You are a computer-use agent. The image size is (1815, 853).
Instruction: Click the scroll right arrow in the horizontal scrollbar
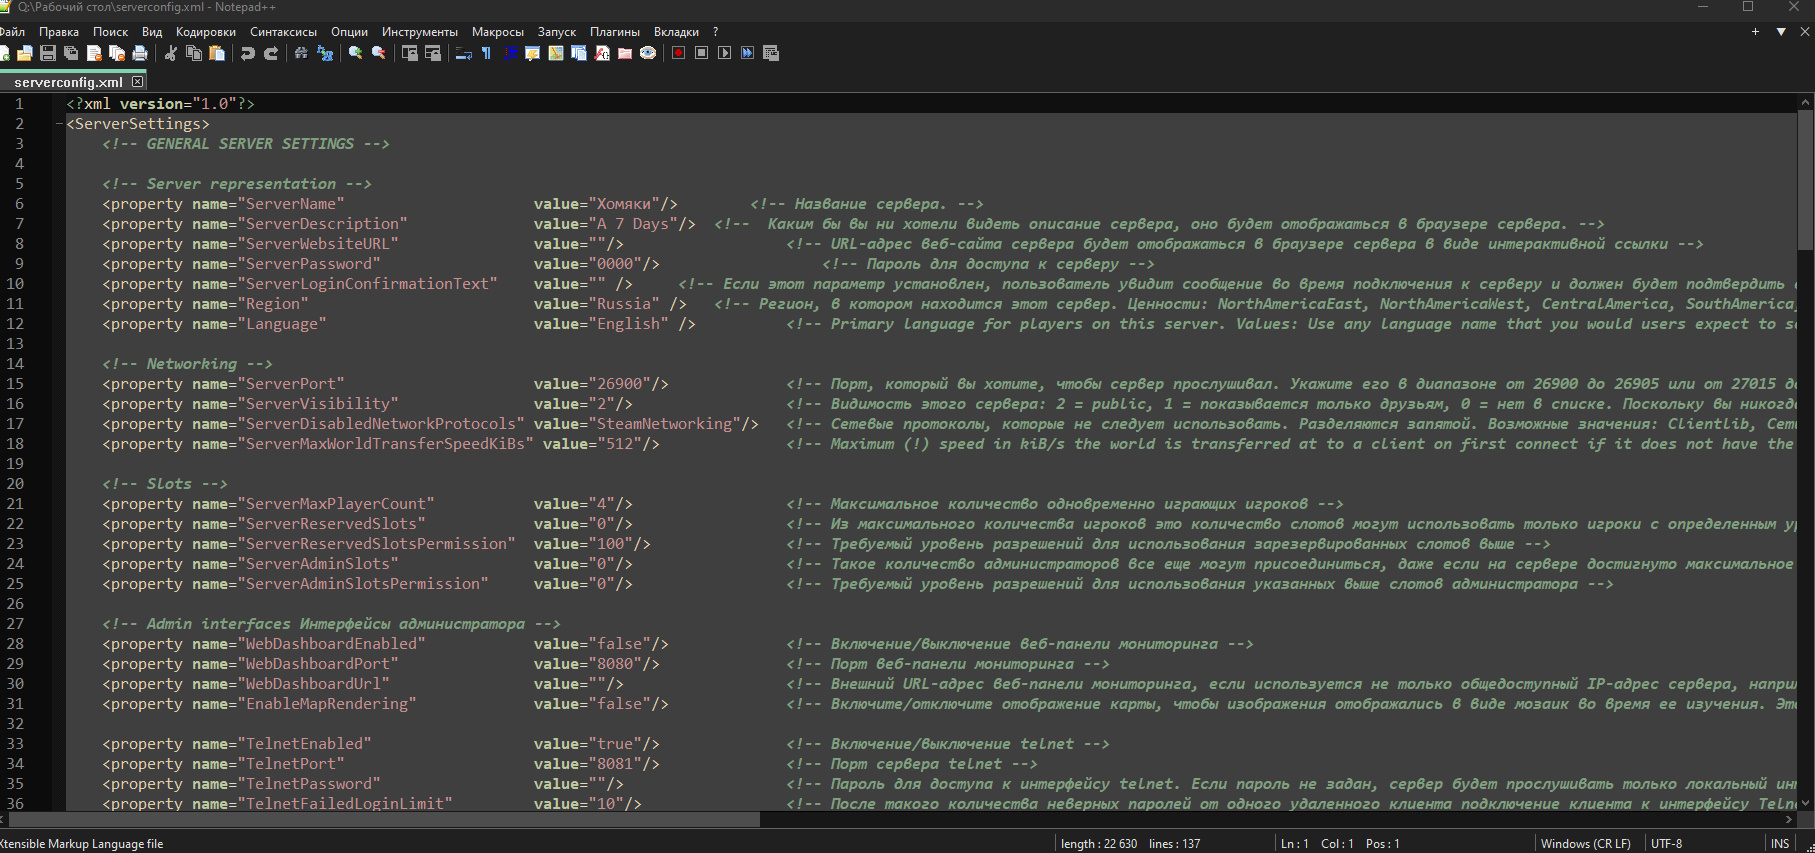pos(1790,819)
